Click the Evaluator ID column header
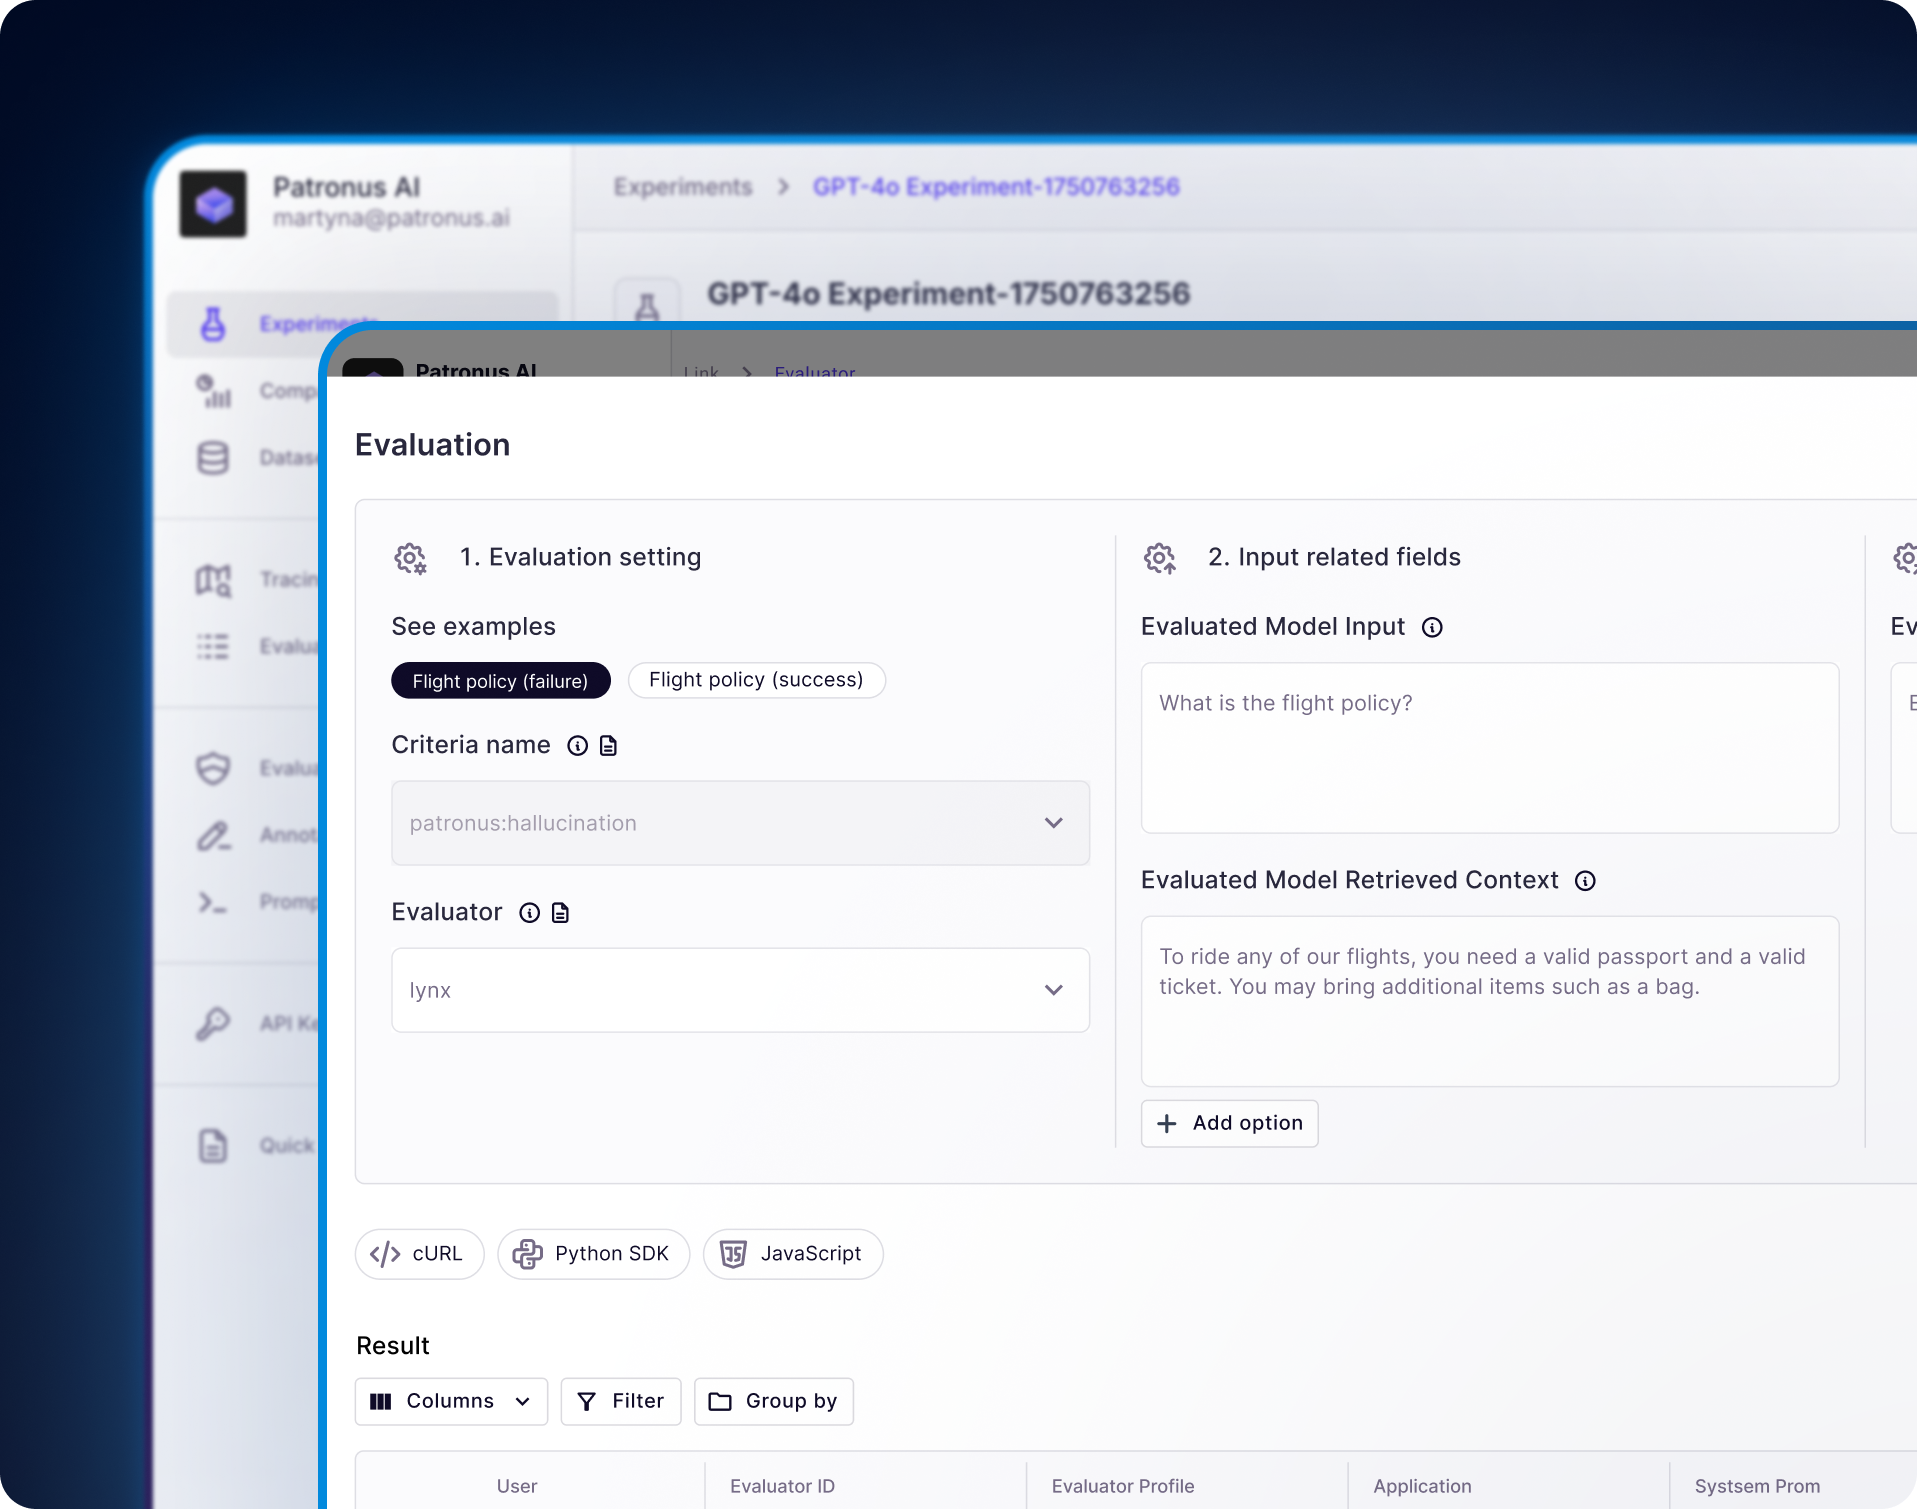 pos(782,1486)
